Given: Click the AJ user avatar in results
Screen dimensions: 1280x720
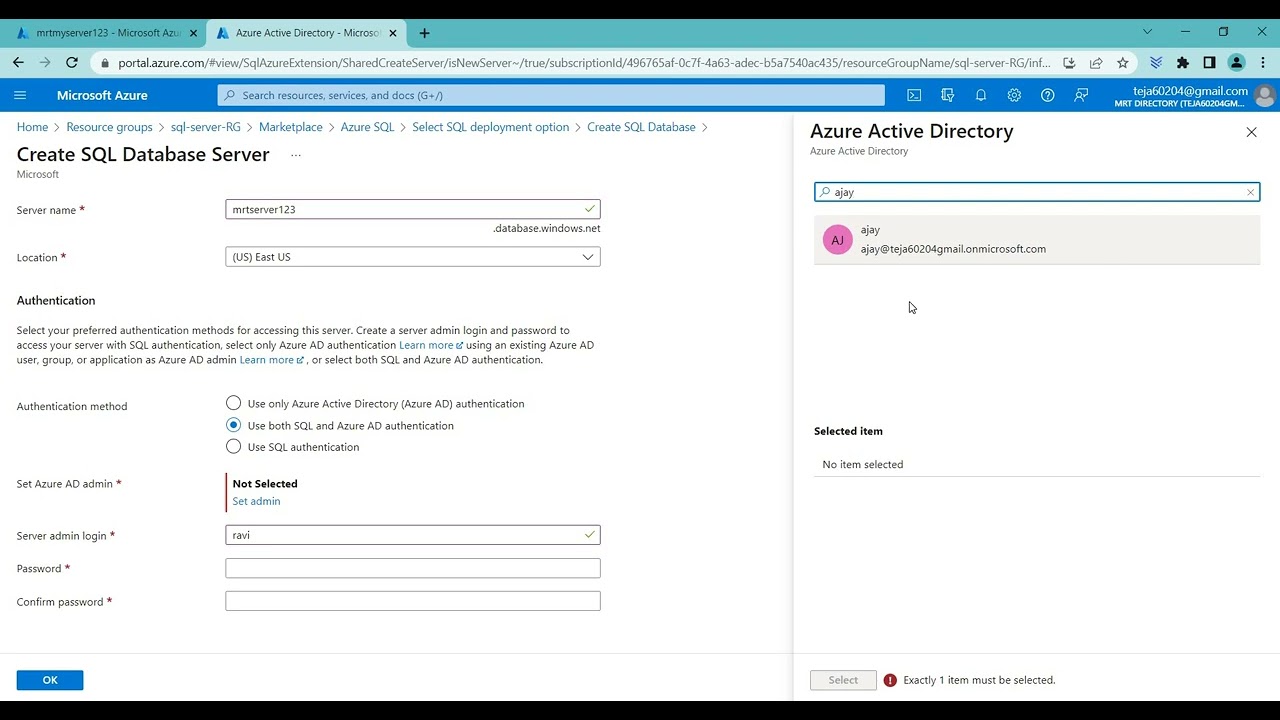Looking at the screenshot, I should point(837,240).
